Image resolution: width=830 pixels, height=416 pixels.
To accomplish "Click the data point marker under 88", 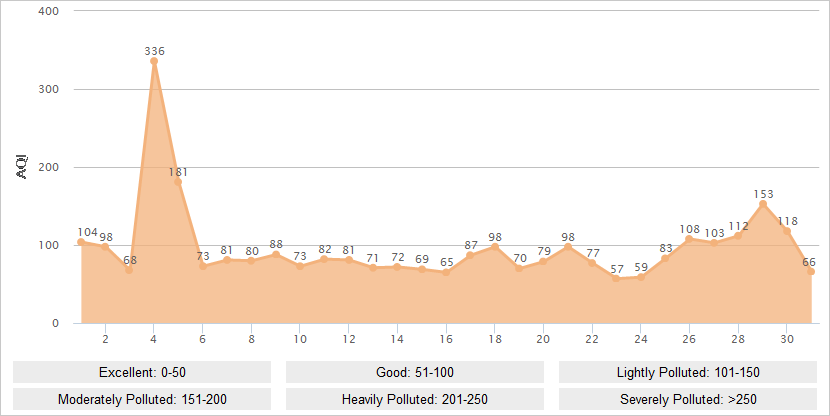I will coord(276,255).
